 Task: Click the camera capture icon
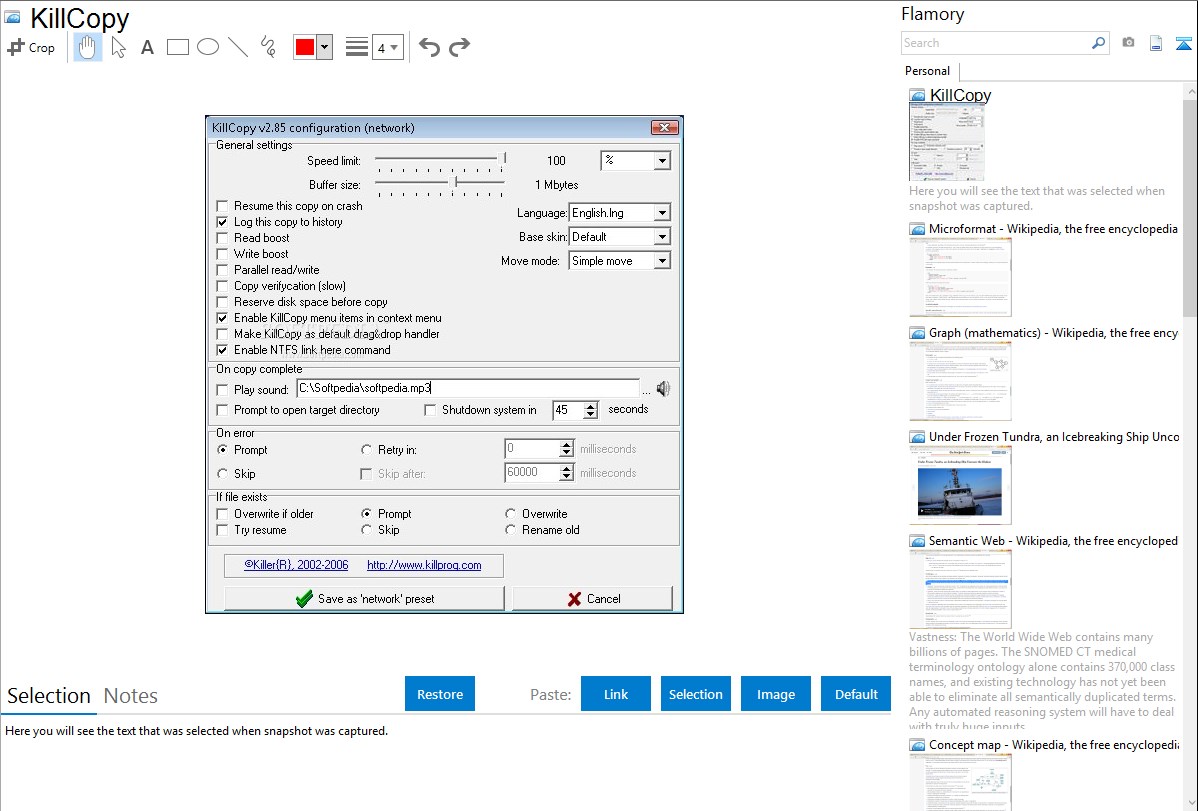coord(1128,43)
